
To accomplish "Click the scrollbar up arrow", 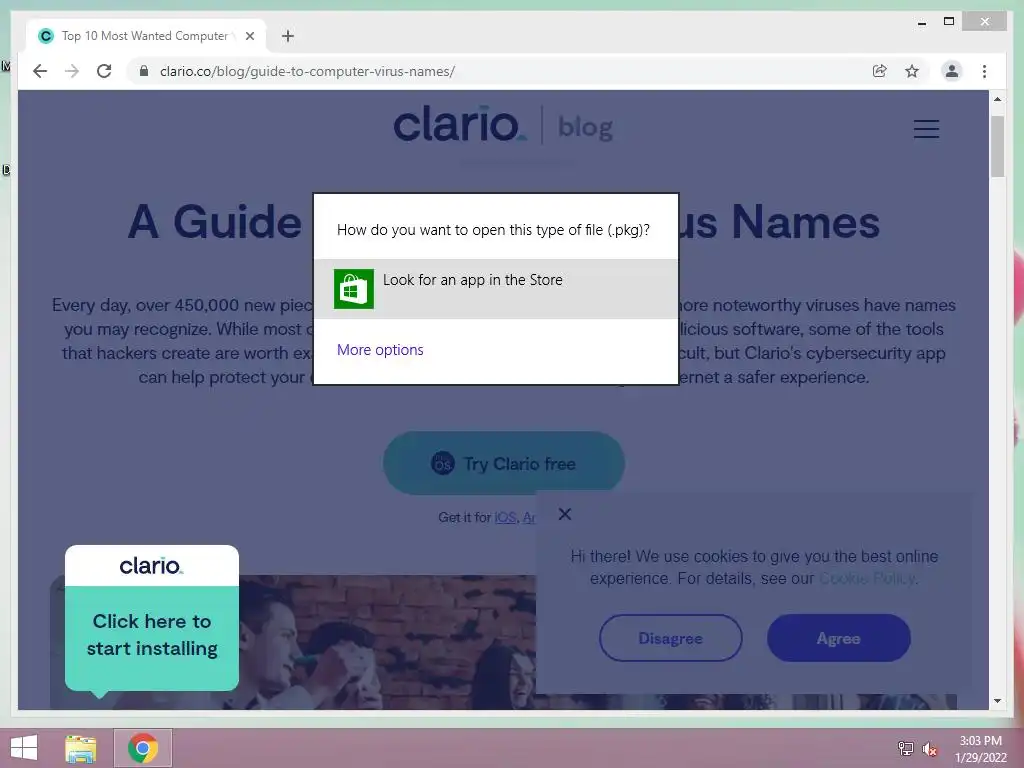I will coord(997,99).
